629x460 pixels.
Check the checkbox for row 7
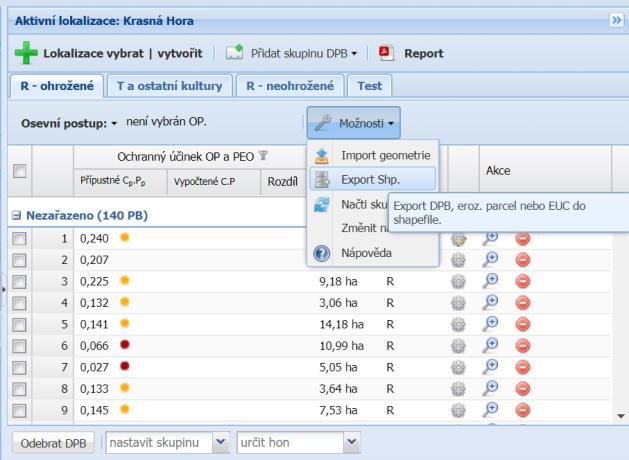(x=19, y=367)
